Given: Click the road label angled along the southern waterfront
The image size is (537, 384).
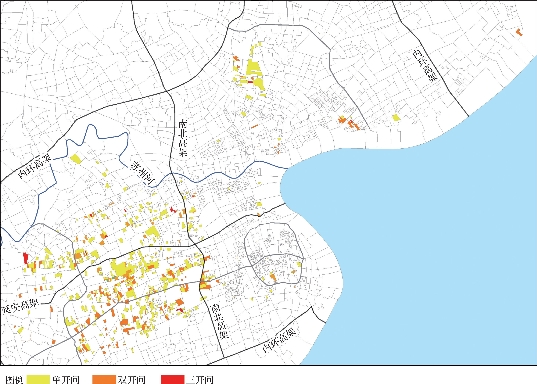Looking at the screenshot, I should (279, 341).
